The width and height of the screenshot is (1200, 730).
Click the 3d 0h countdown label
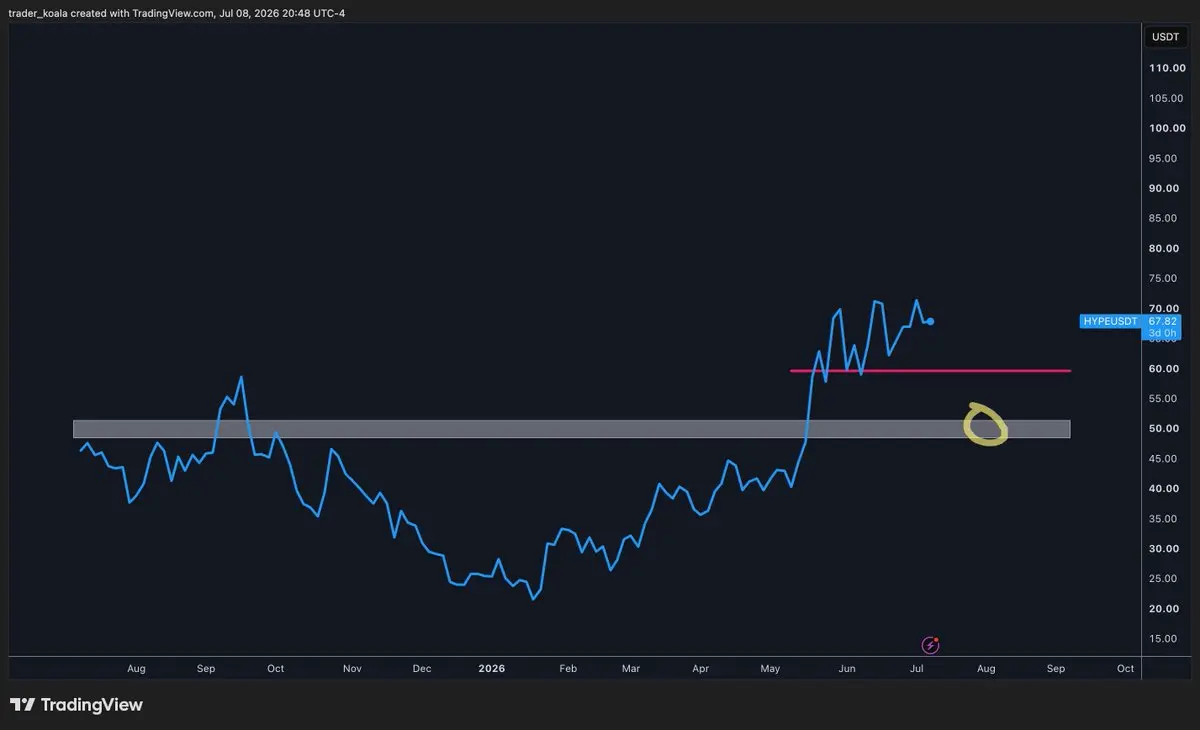[x=1164, y=332]
